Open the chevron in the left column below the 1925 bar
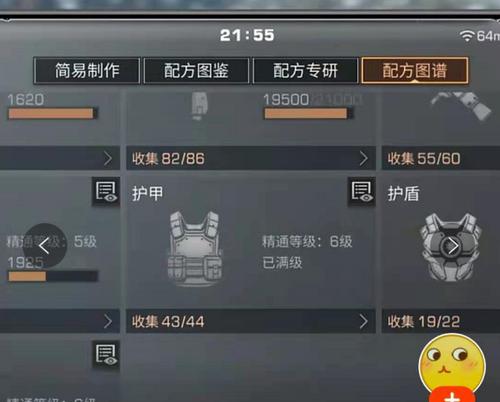 (108, 322)
